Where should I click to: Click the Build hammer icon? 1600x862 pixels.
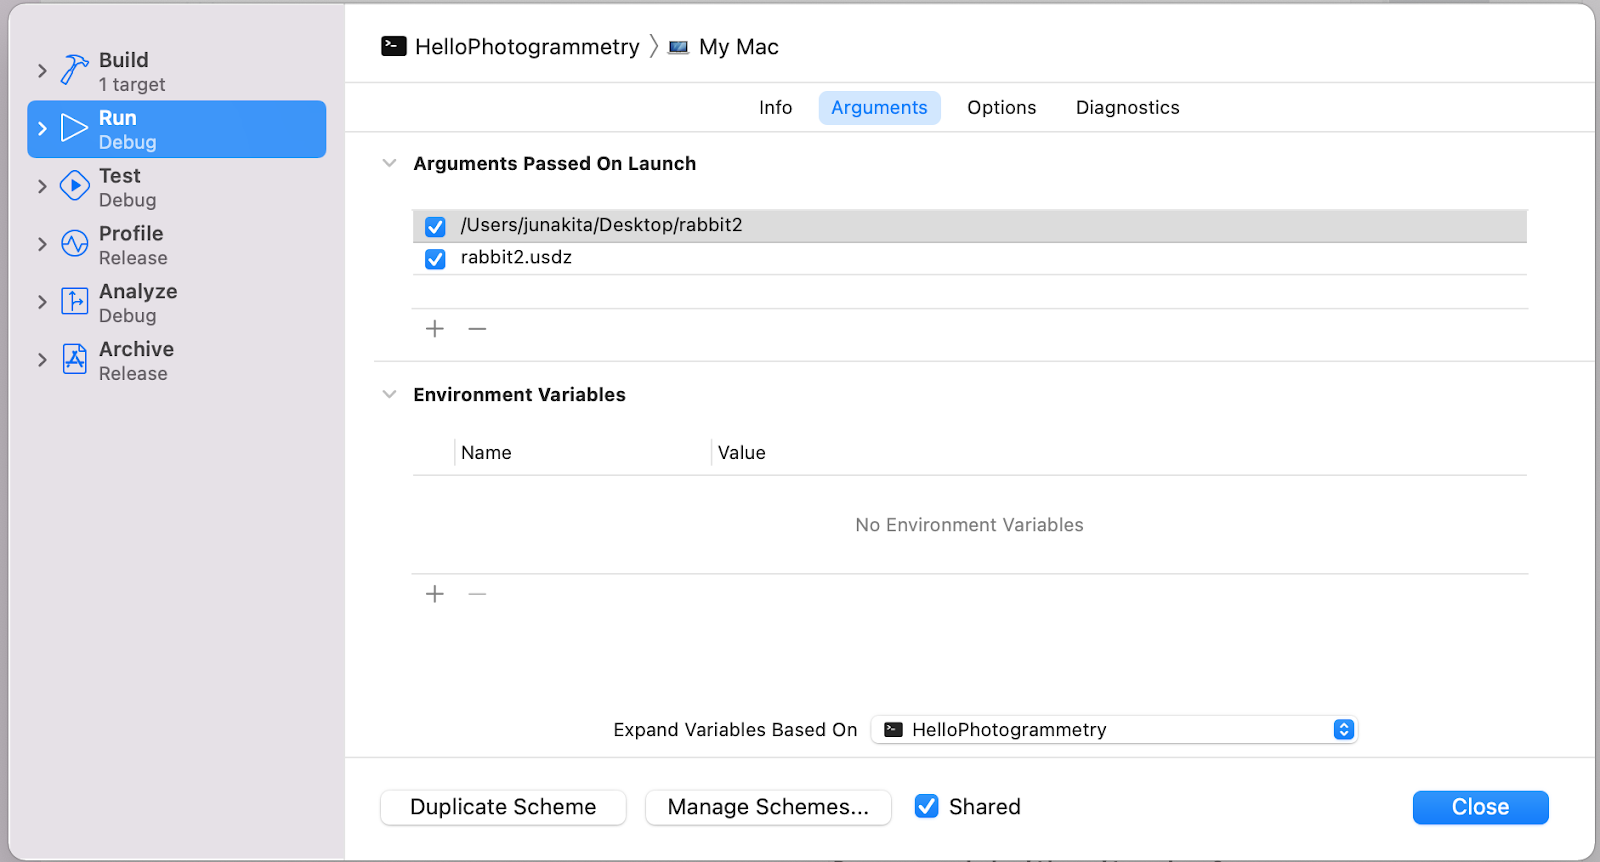(74, 70)
